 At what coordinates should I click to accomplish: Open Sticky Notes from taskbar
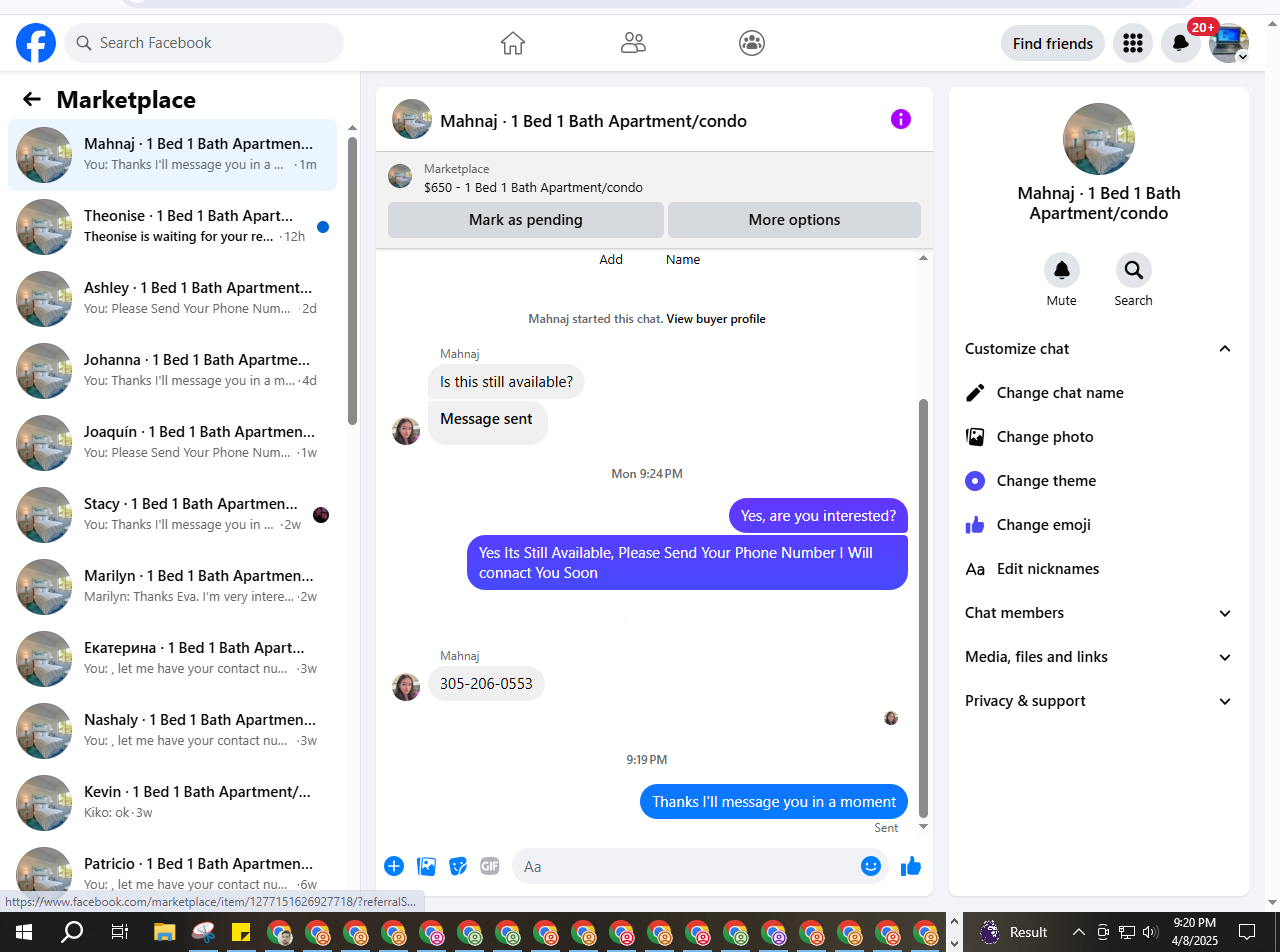pyautogui.click(x=241, y=932)
